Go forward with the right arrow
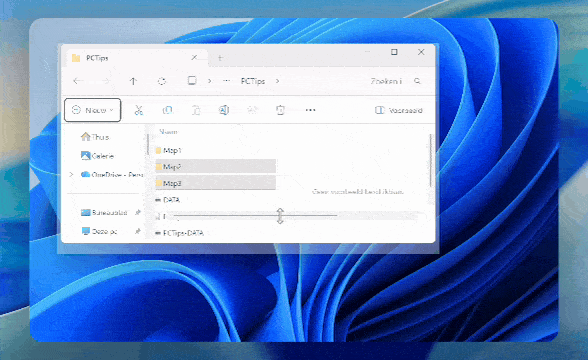 [106, 81]
